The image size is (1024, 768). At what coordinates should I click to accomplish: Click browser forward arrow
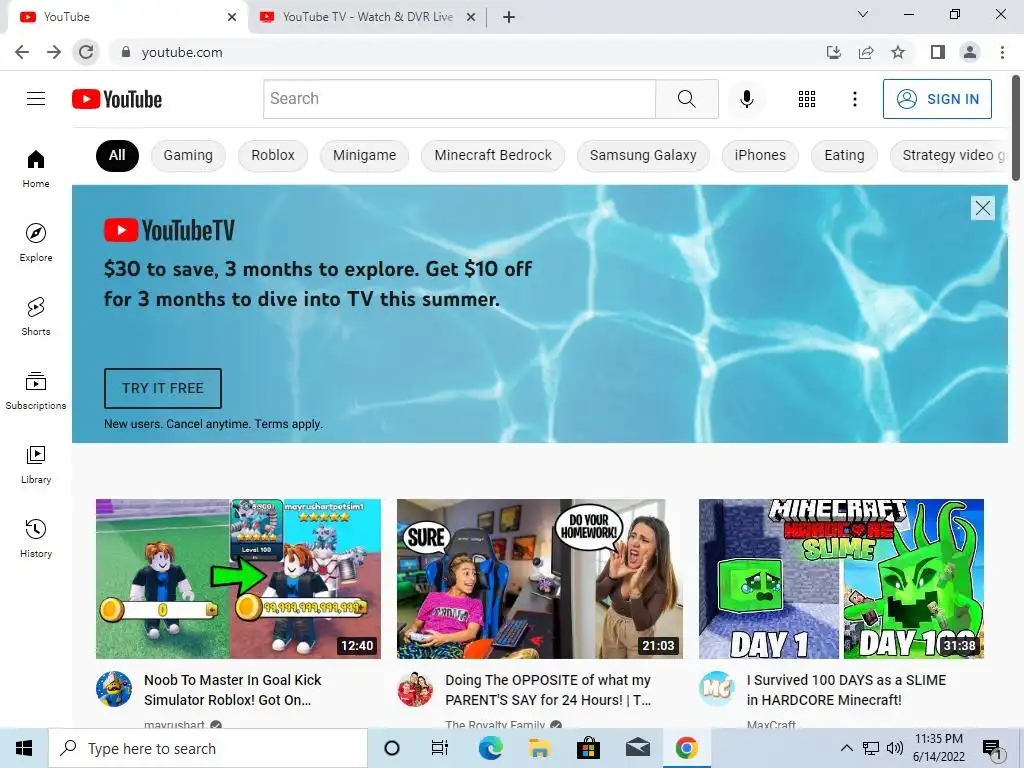tap(54, 52)
